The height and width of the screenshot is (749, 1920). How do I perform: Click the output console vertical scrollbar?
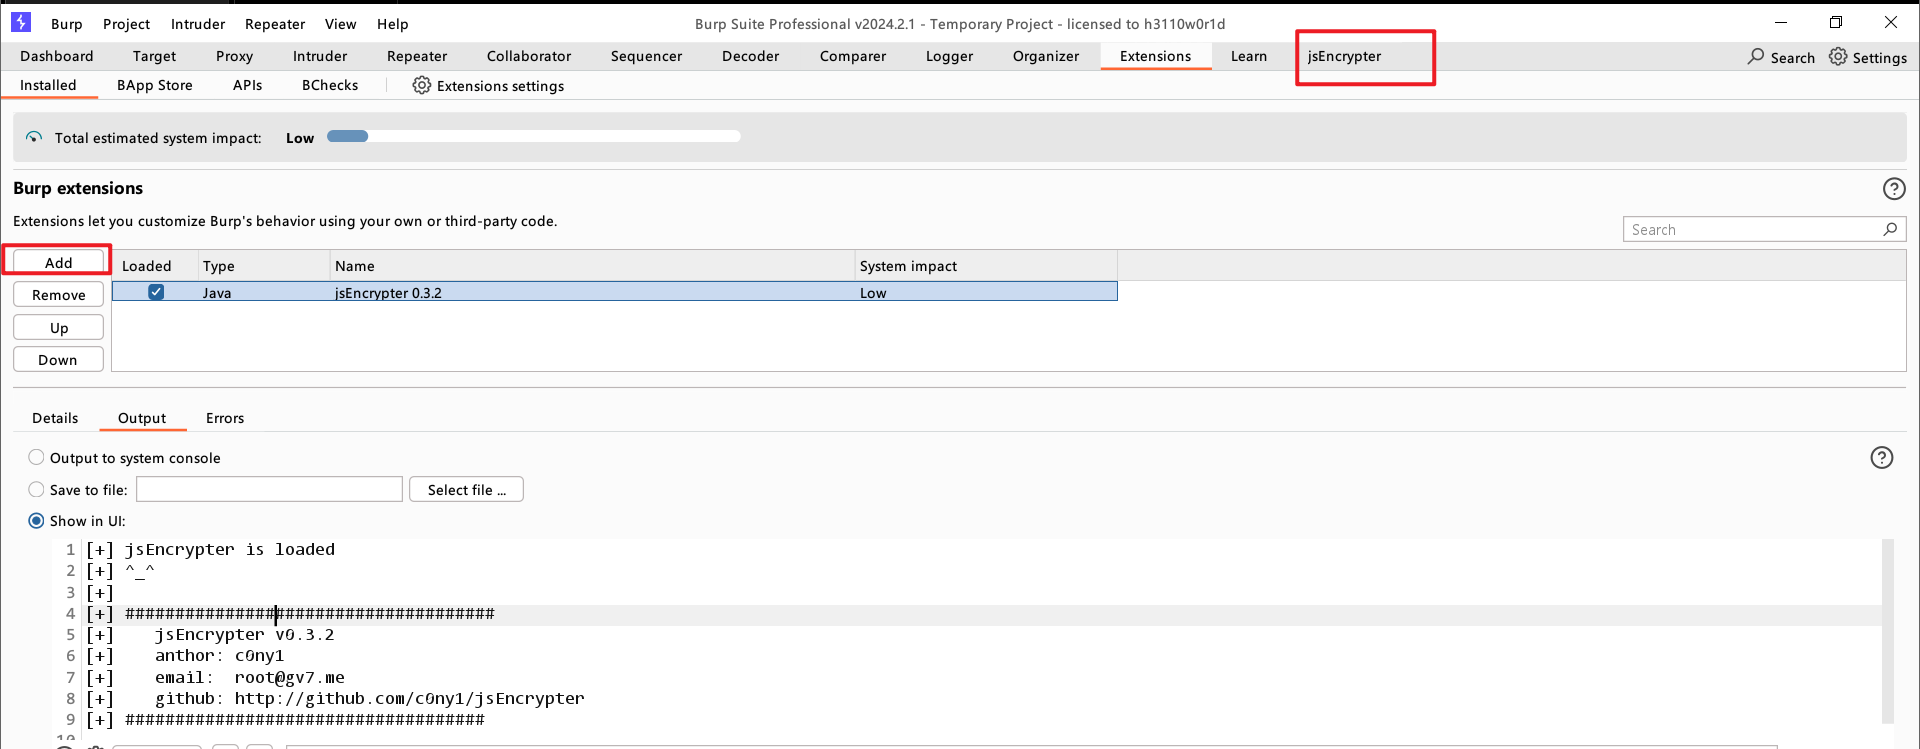click(x=1888, y=630)
